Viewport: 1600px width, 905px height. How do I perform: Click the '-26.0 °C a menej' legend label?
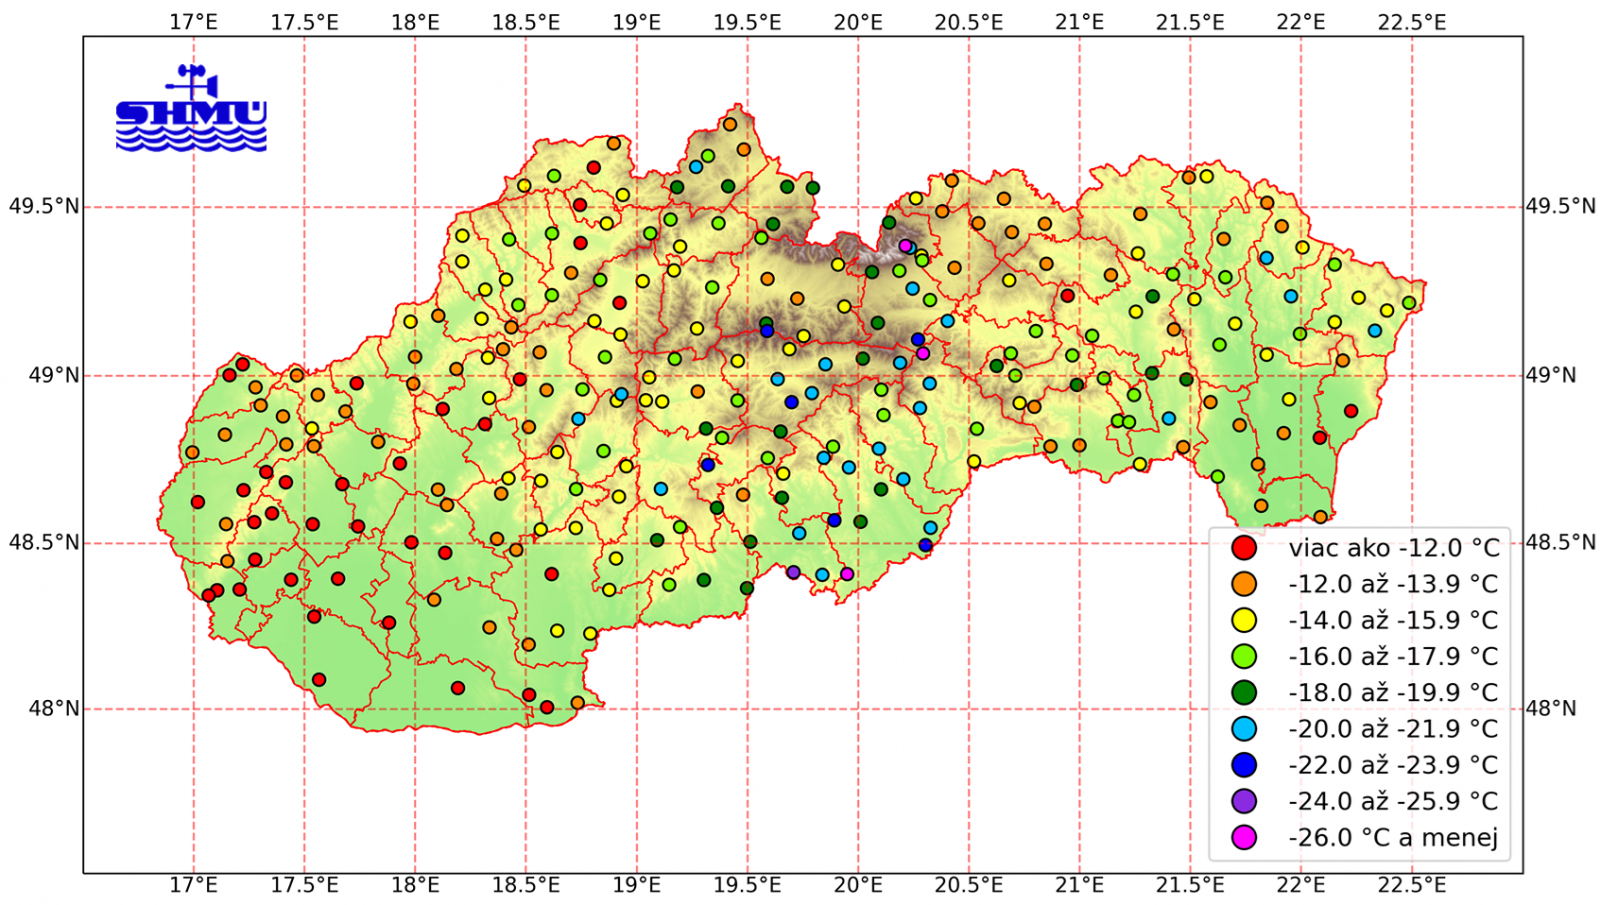click(x=1393, y=838)
